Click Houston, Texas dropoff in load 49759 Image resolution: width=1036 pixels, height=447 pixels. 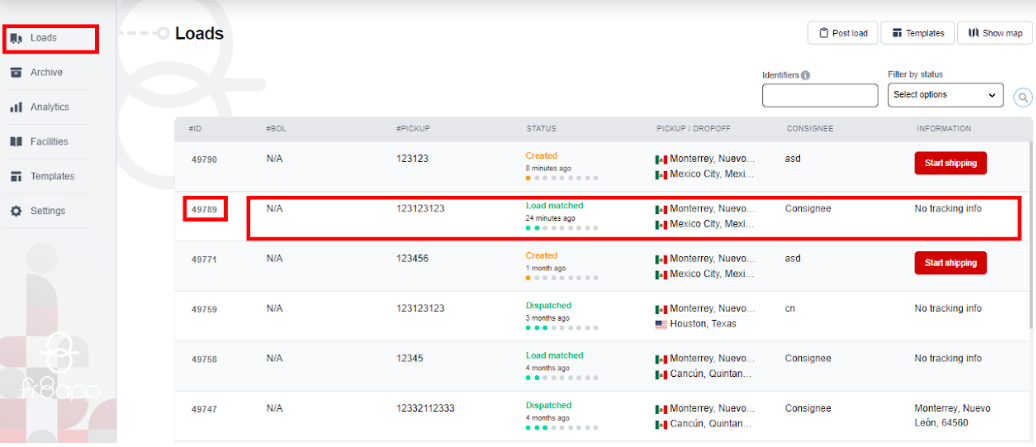pos(703,324)
